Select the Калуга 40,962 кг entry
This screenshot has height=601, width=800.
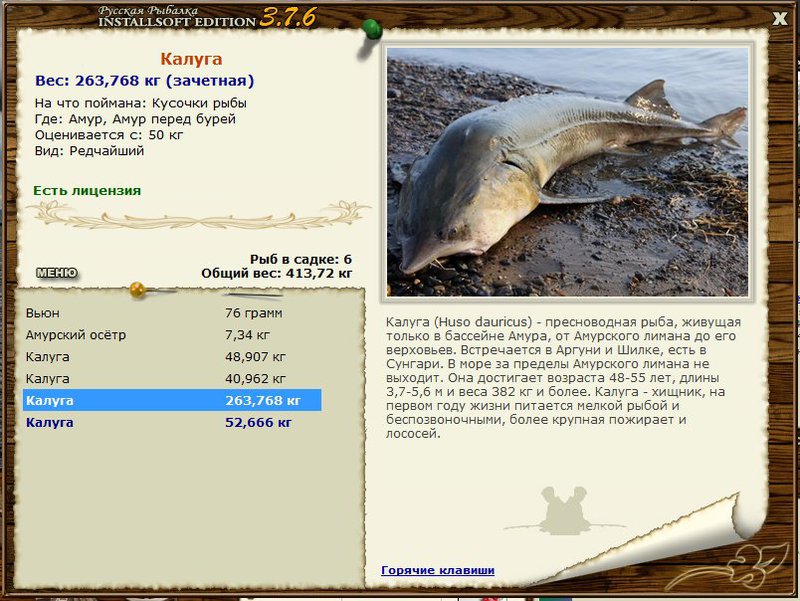tap(172, 379)
